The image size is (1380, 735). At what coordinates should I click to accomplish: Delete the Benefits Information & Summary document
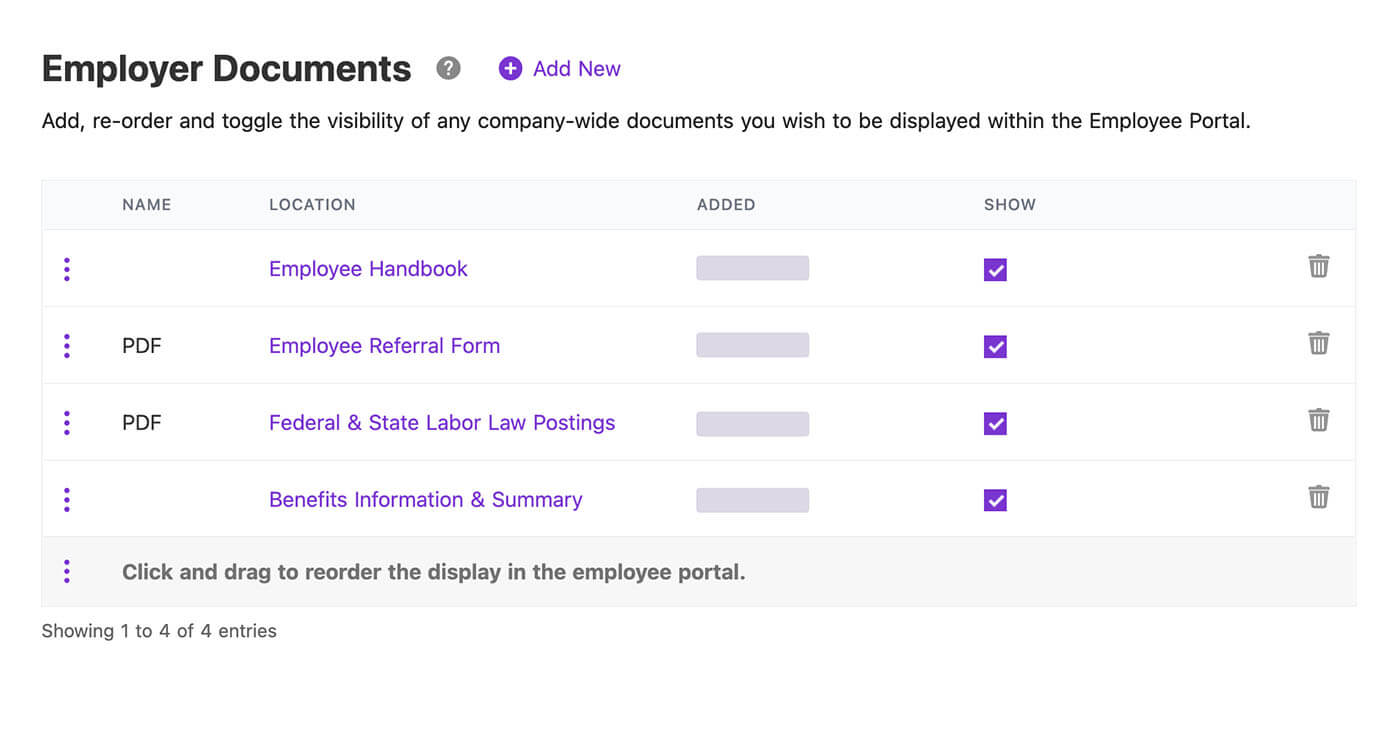1318,497
